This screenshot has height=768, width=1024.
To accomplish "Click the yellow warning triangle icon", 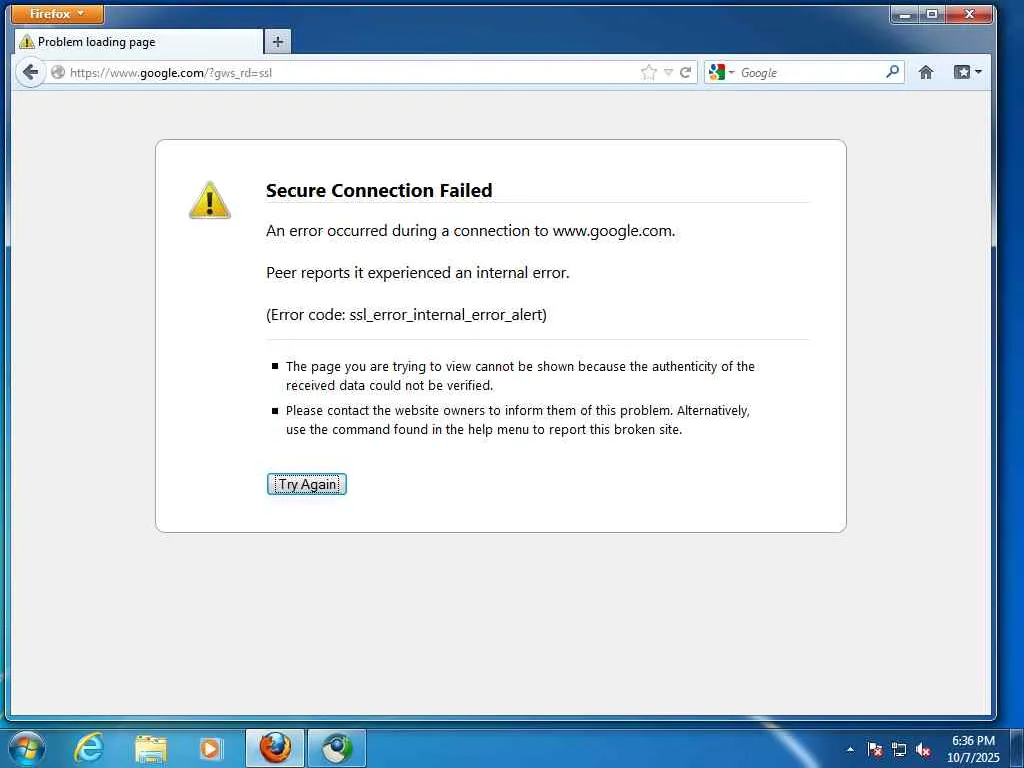I will click(210, 200).
